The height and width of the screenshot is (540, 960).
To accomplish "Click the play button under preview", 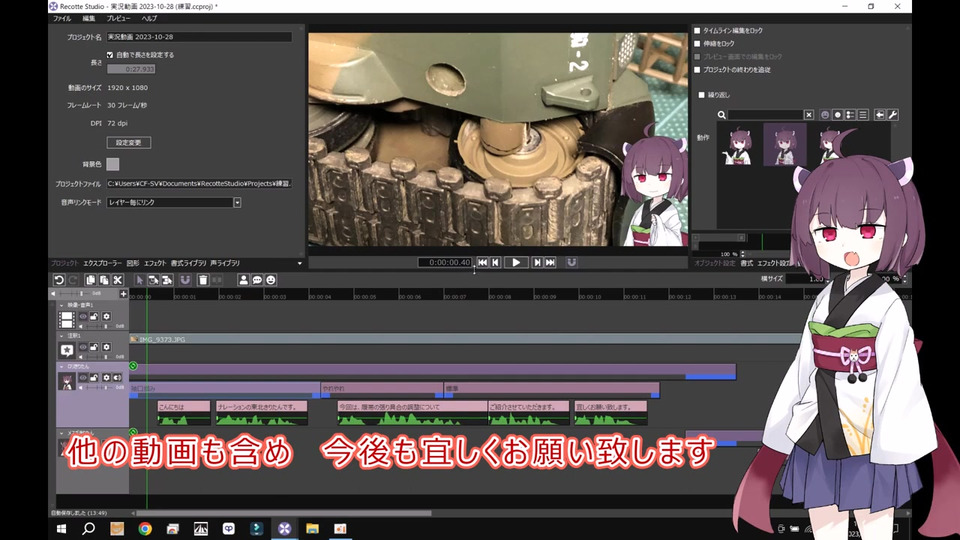I will [x=516, y=262].
